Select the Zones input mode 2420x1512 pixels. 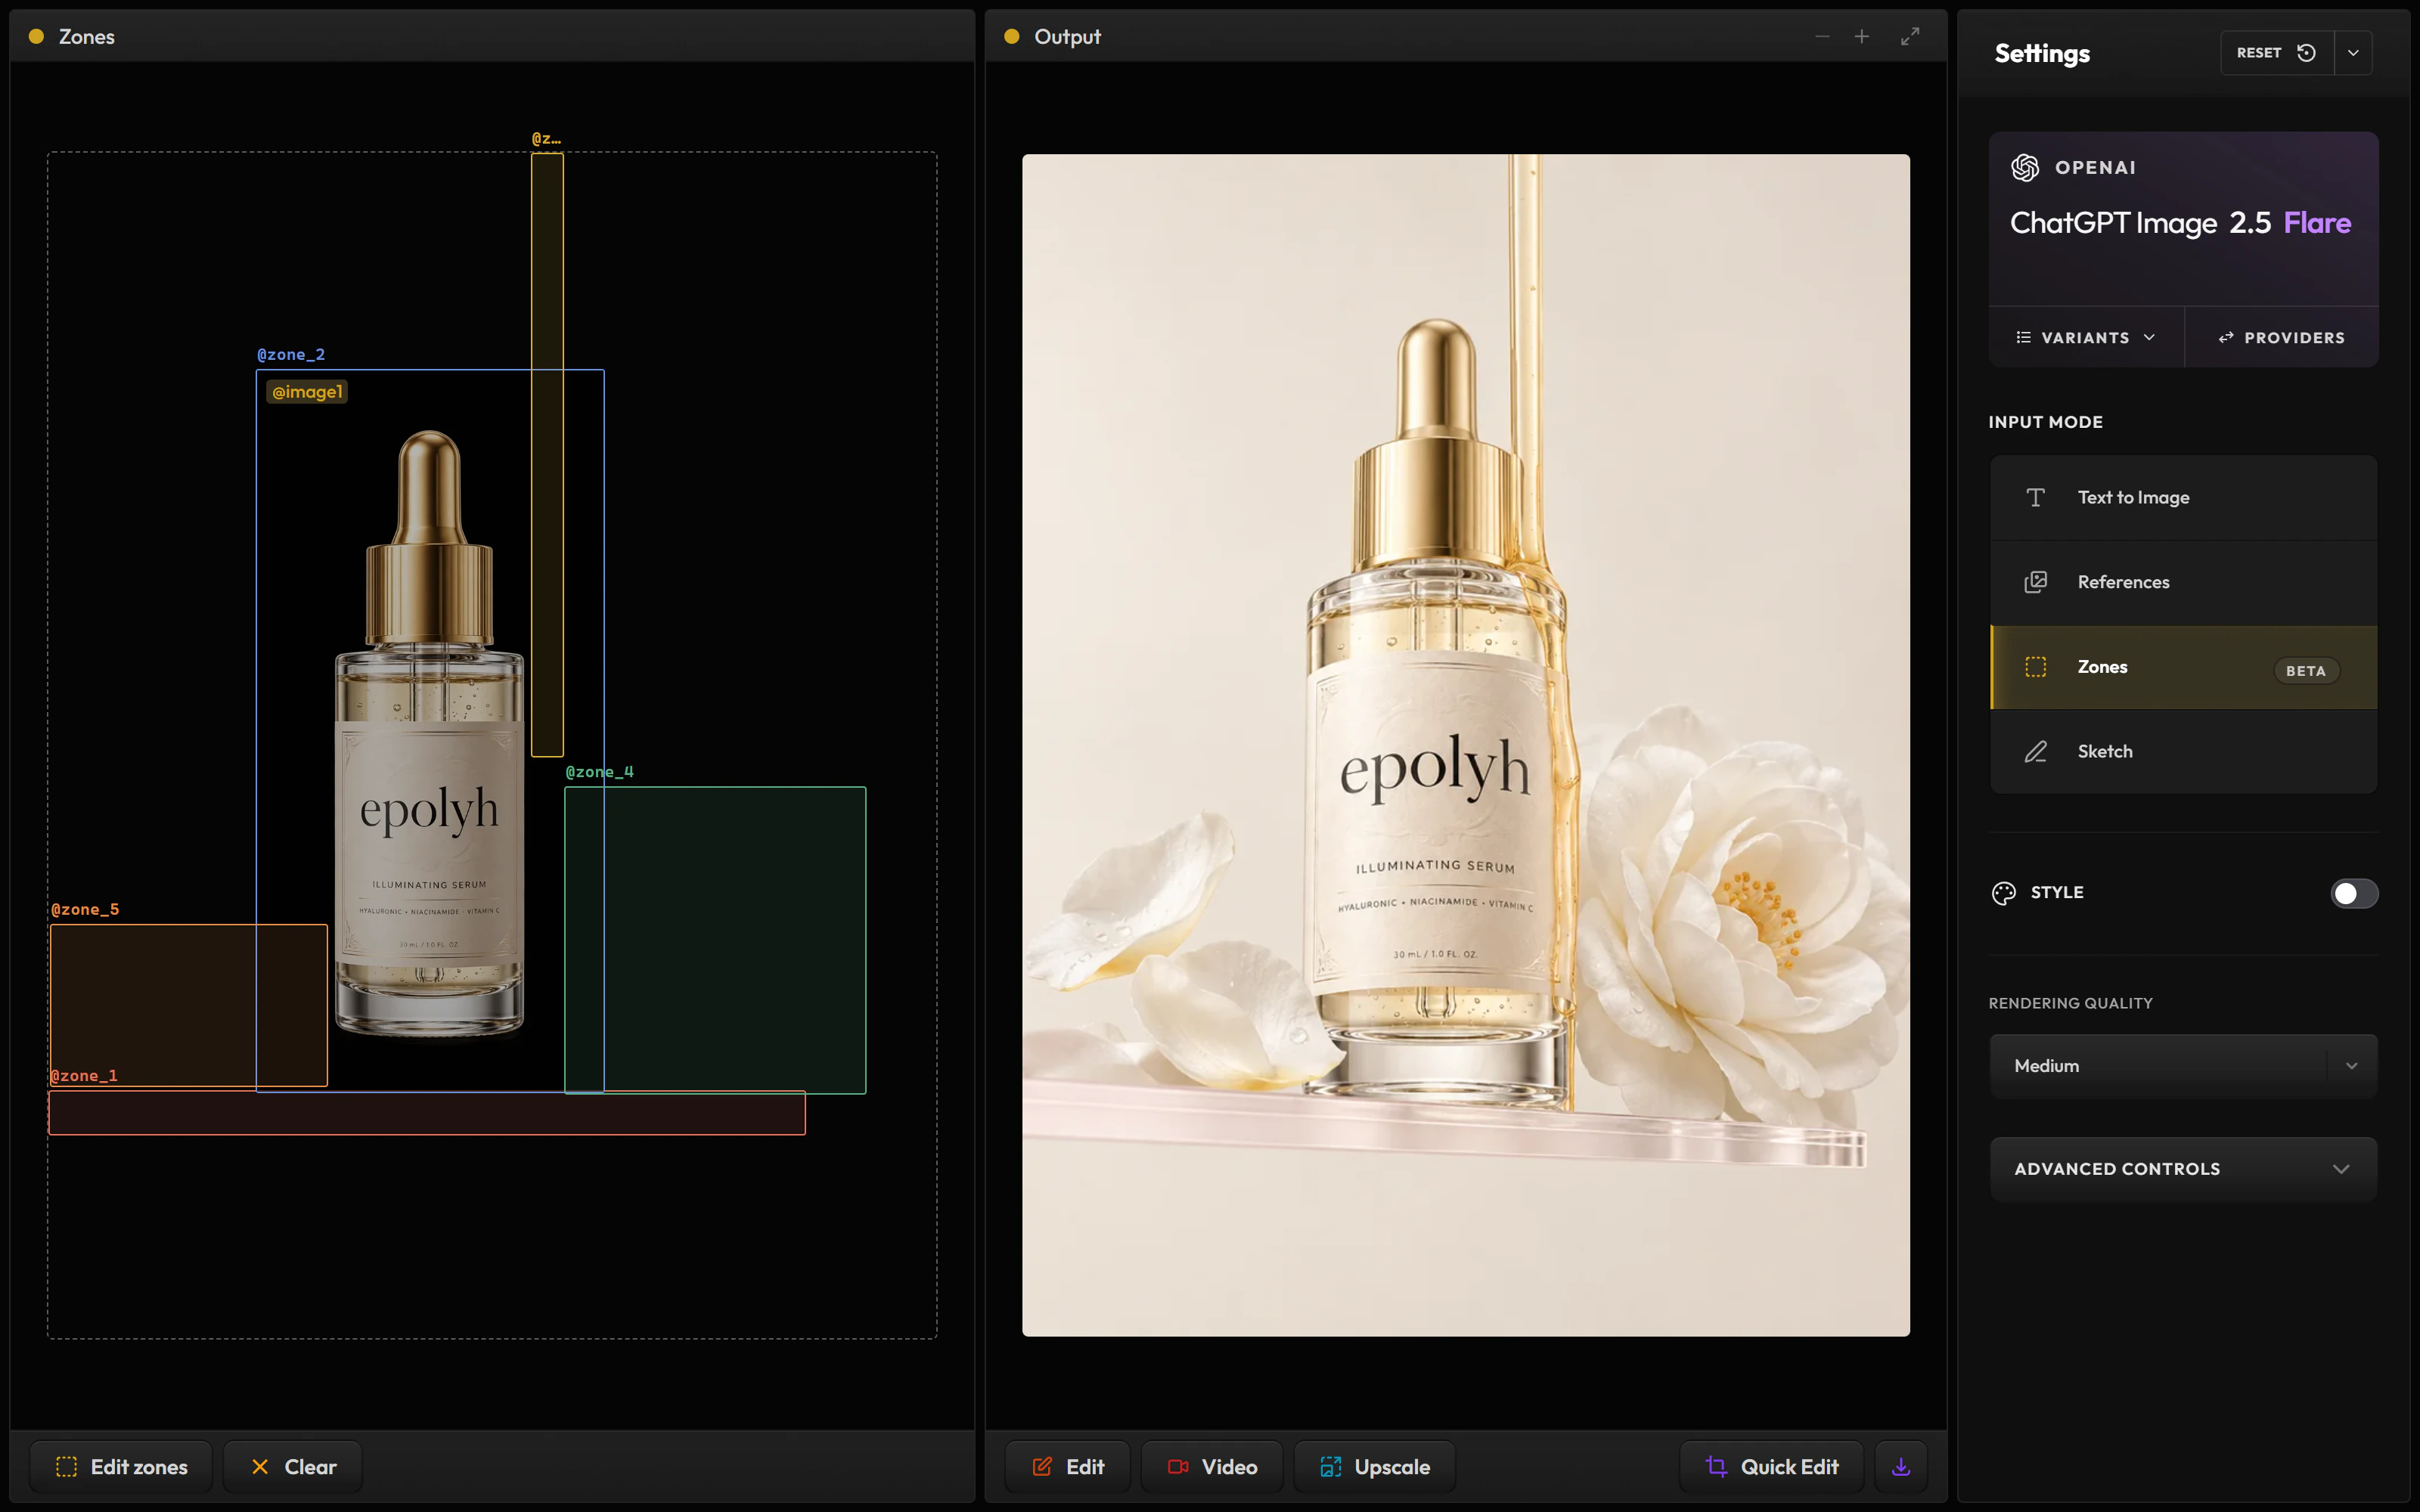[2183, 667]
